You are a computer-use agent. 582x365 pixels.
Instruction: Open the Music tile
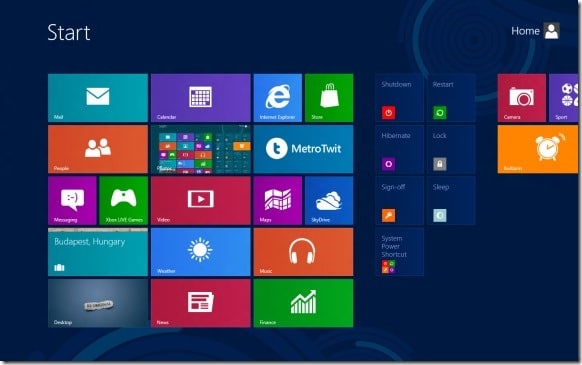coord(303,252)
